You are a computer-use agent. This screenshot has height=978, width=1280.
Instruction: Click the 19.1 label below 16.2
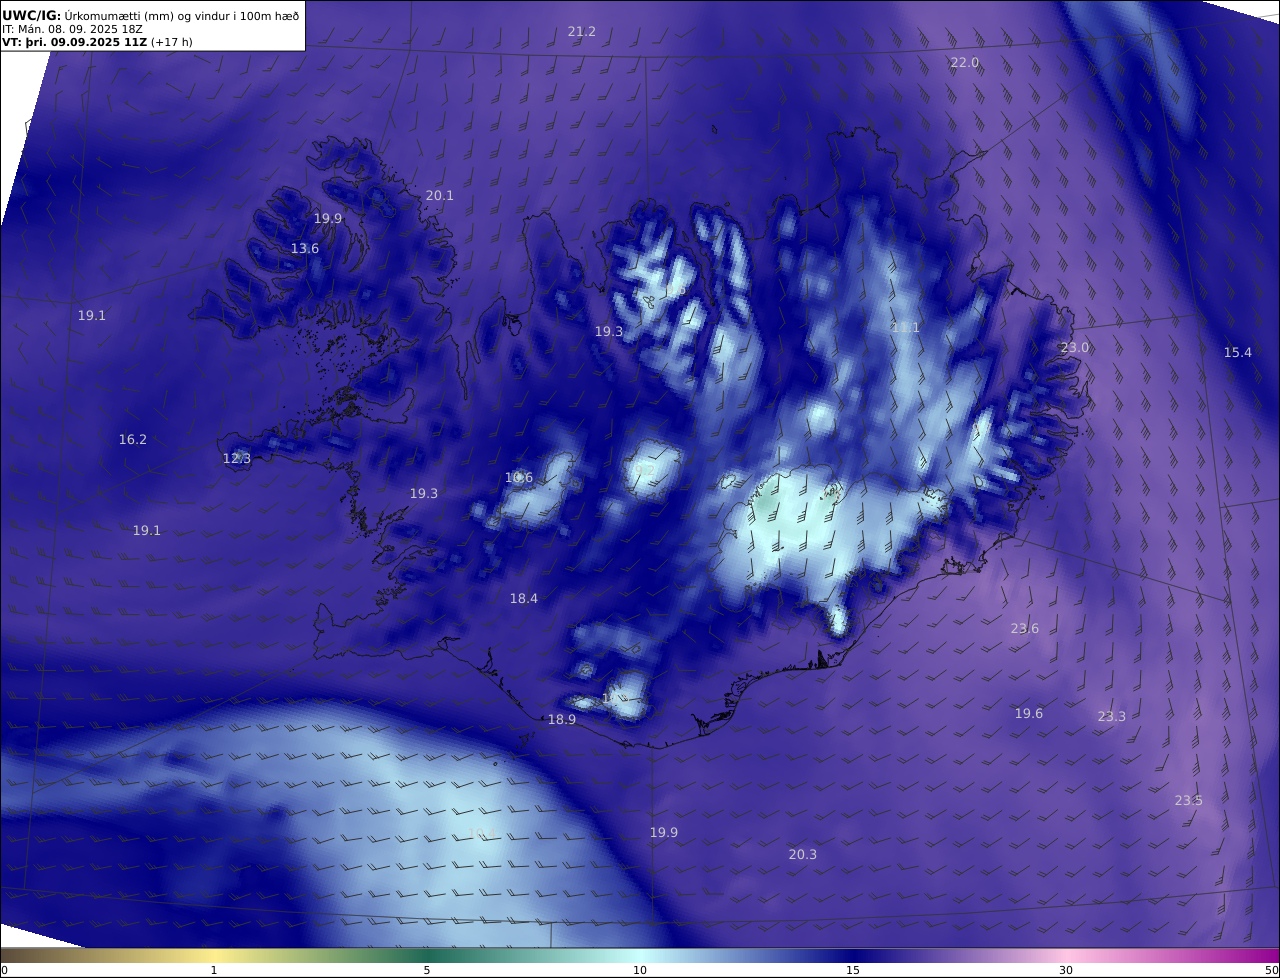147,531
